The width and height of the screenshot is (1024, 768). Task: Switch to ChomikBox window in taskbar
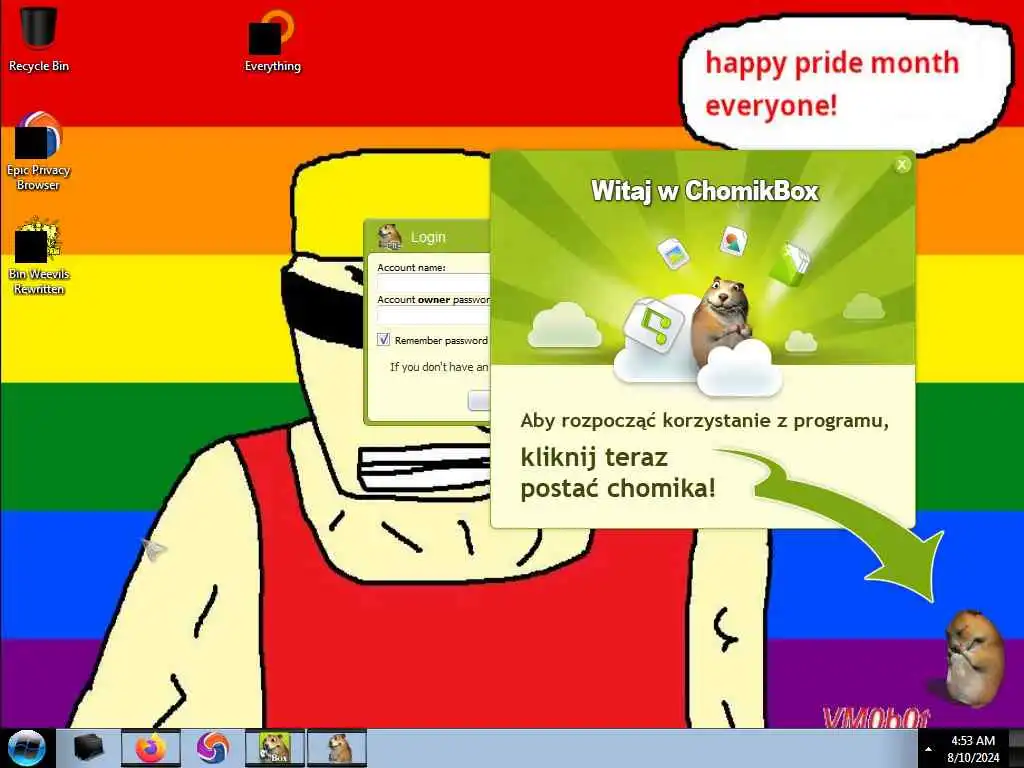274,748
